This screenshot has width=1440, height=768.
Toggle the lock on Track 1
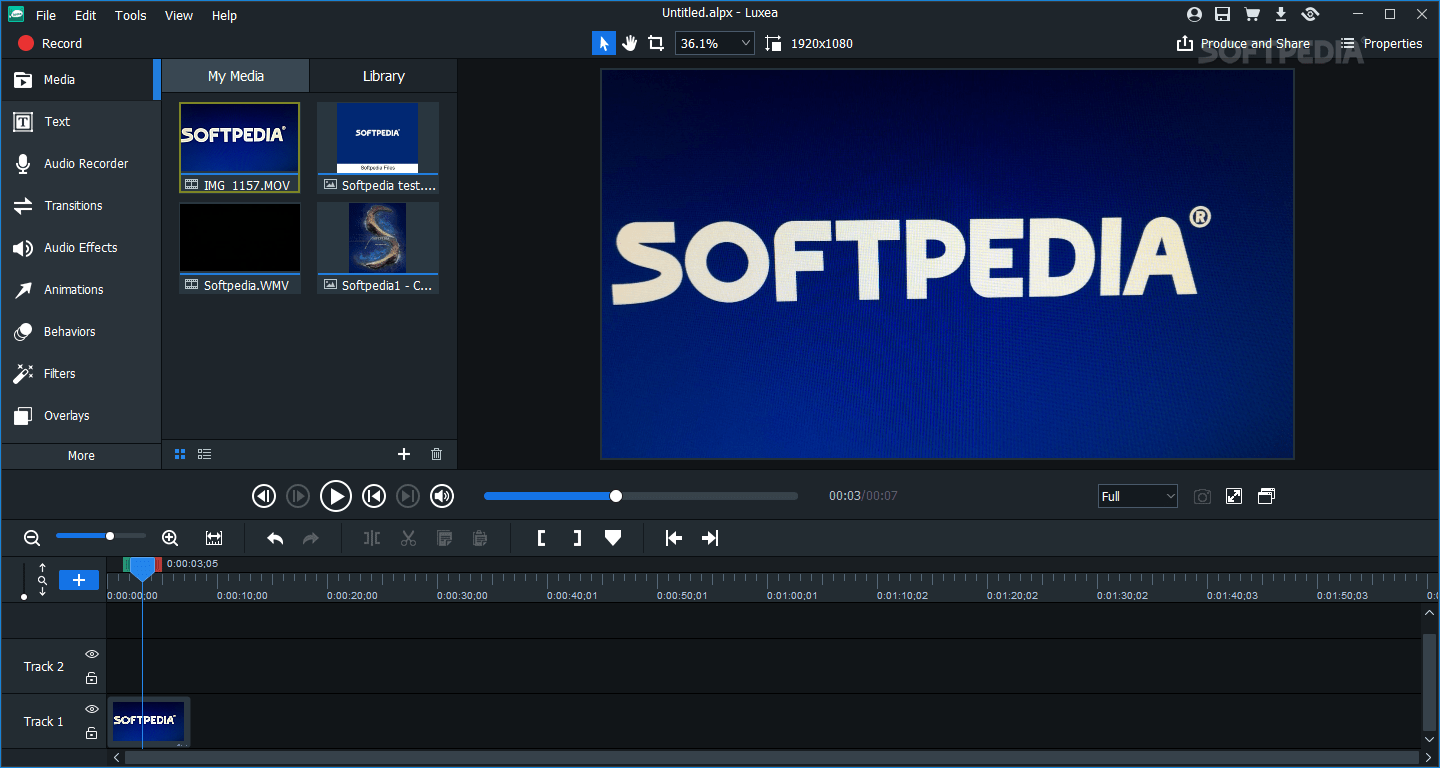tap(92, 733)
